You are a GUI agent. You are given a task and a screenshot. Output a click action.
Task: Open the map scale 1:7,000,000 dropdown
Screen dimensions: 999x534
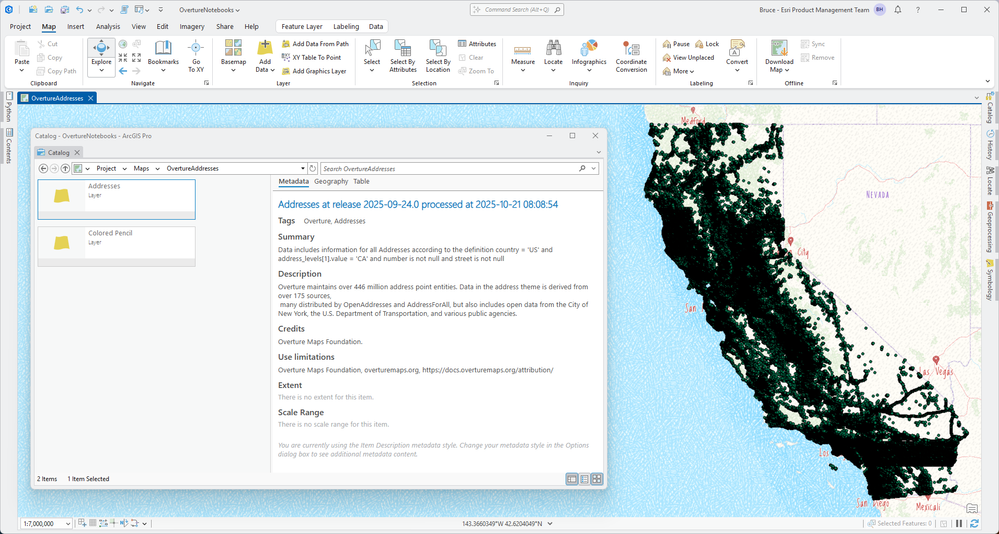pyautogui.click(x=68, y=524)
